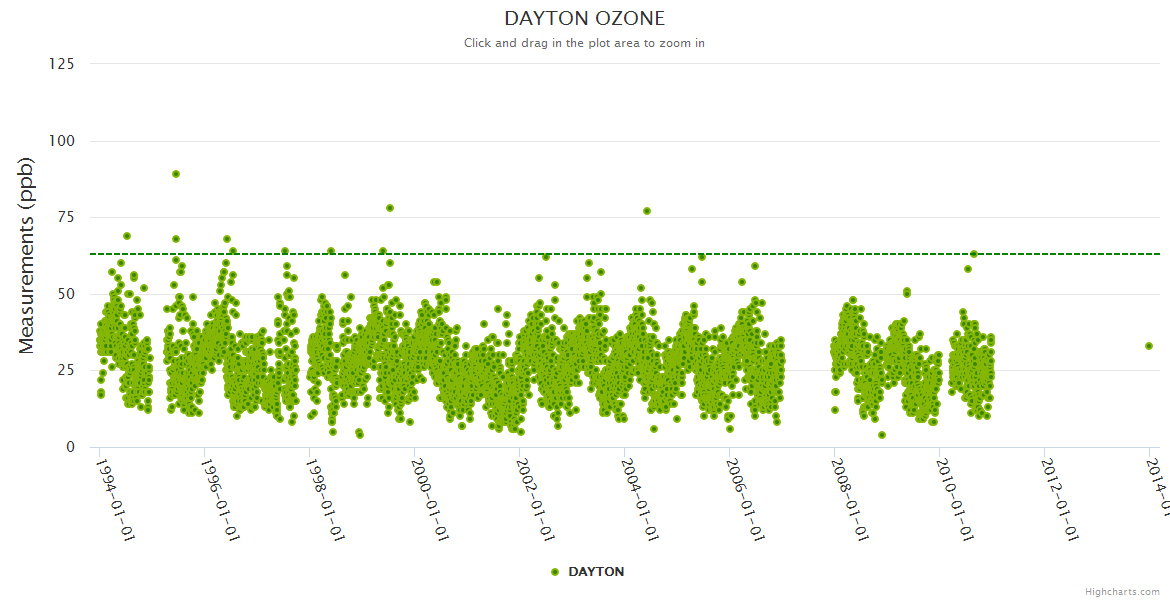Screen dimensions: 1170x600
Task: Click the 69 ppb point in 1994
Action: tap(127, 236)
